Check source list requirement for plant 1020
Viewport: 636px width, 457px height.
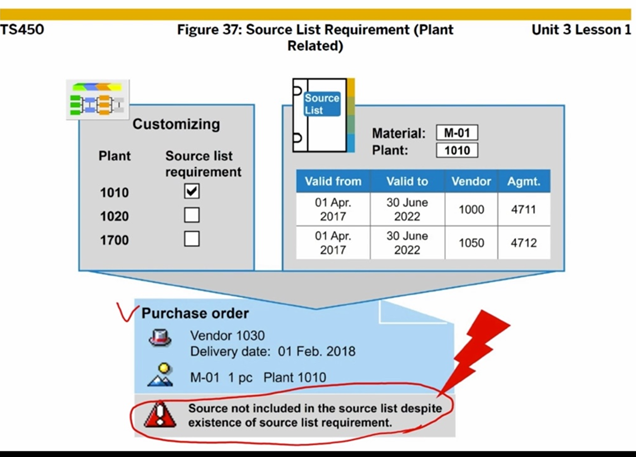191,215
